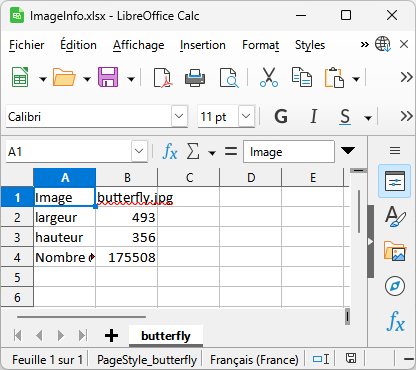The width and height of the screenshot is (416, 370).
Task: Go to previous sheet arrow
Action: click(39, 335)
